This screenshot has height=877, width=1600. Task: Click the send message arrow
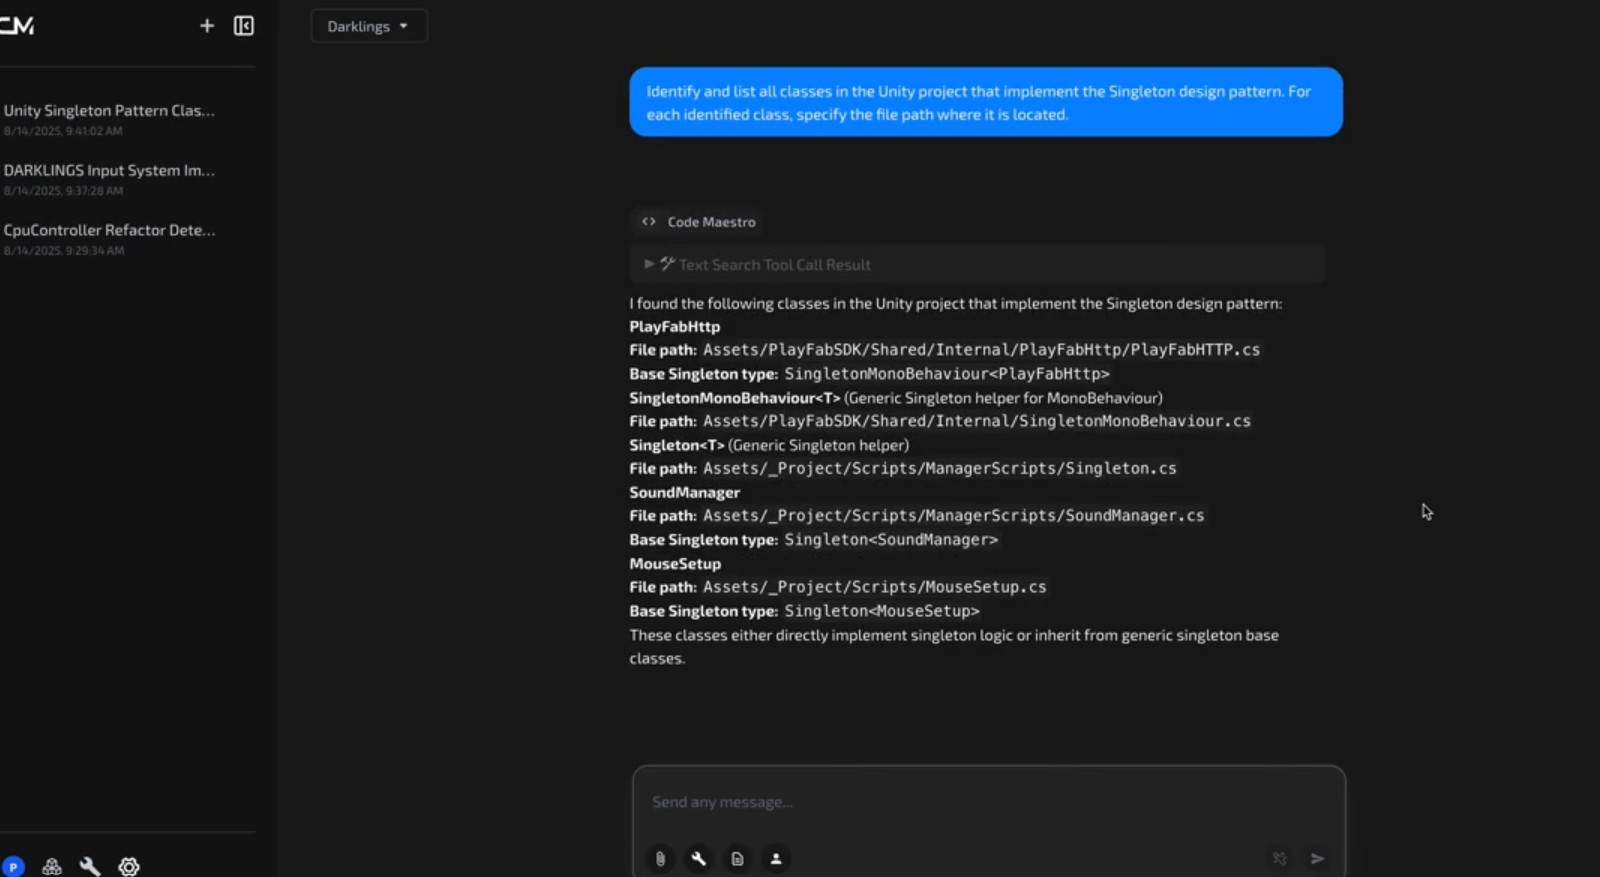(1318, 858)
